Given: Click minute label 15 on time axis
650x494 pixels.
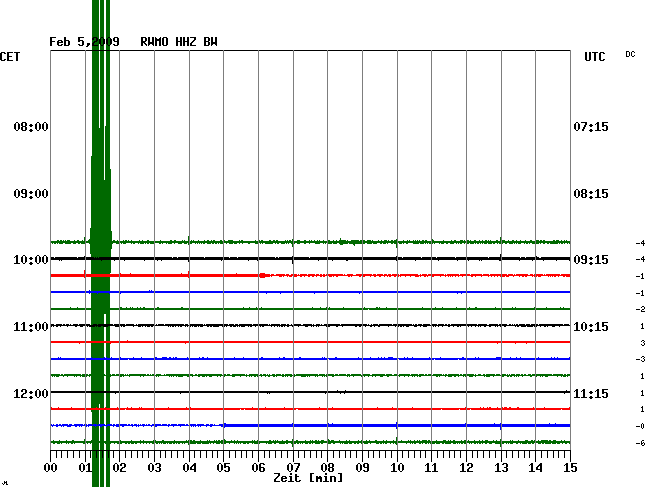Looking at the screenshot, I should coord(570,467).
